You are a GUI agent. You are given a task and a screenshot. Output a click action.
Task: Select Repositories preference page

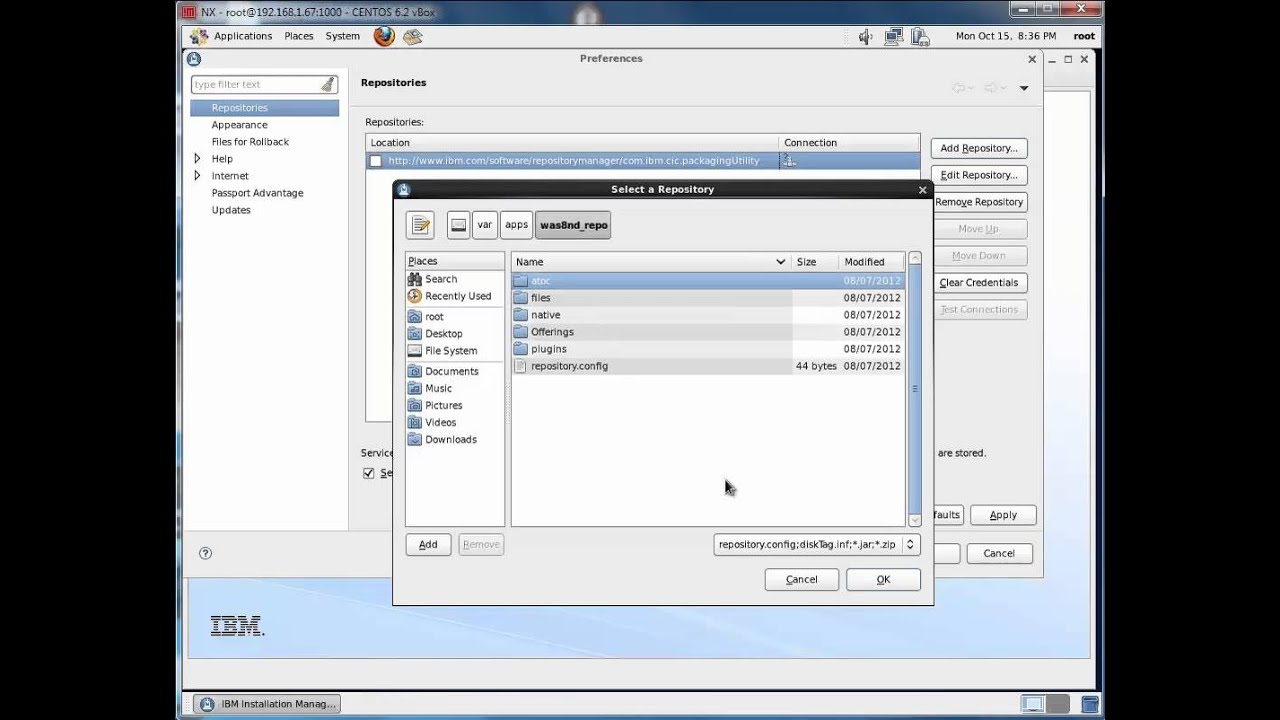264,108
